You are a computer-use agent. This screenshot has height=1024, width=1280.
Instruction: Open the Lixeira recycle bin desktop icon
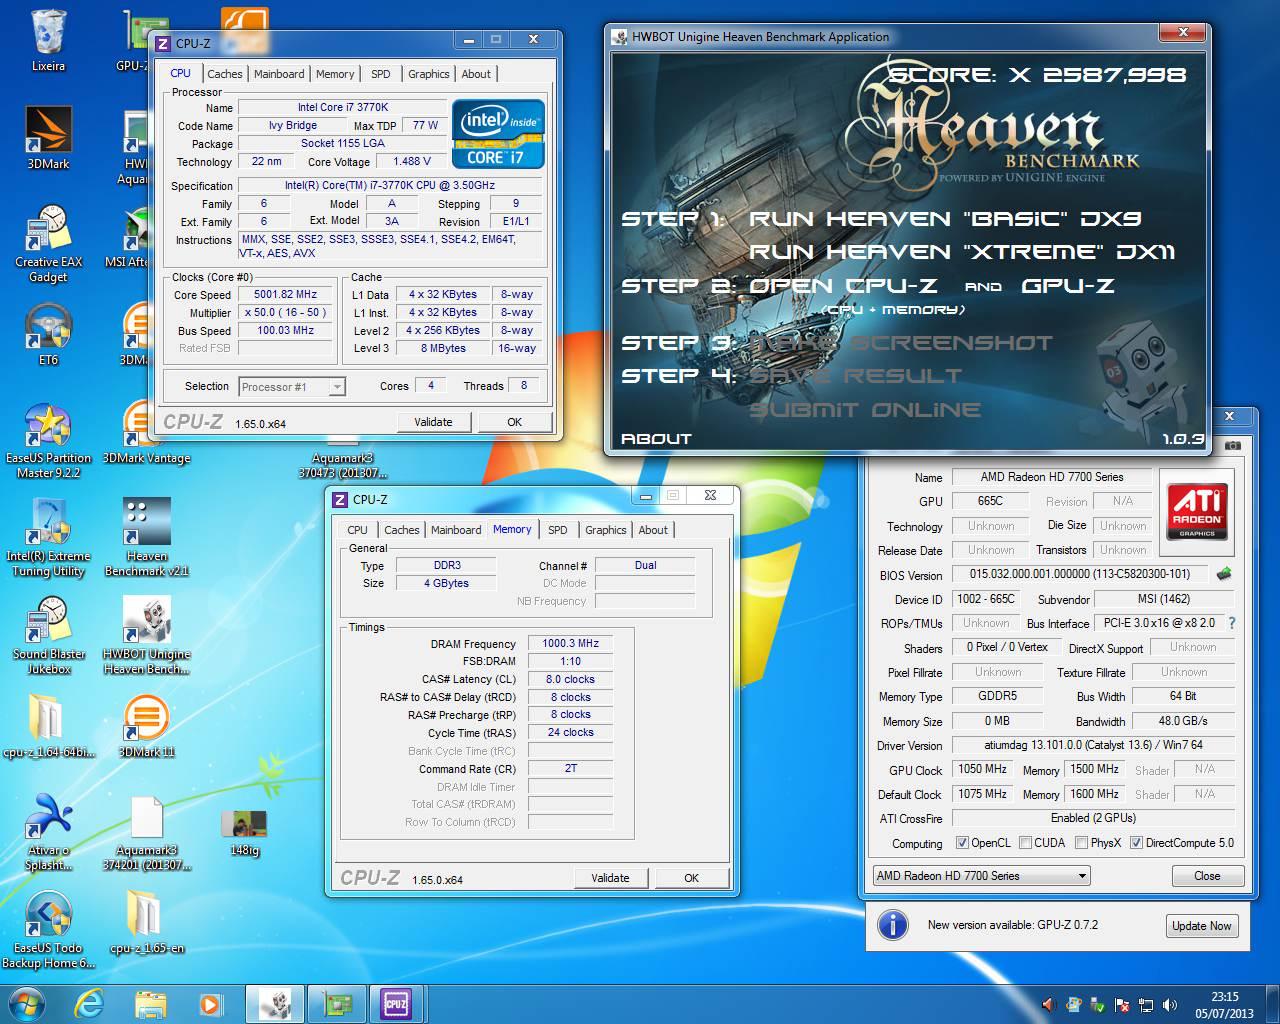click(48, 42)
